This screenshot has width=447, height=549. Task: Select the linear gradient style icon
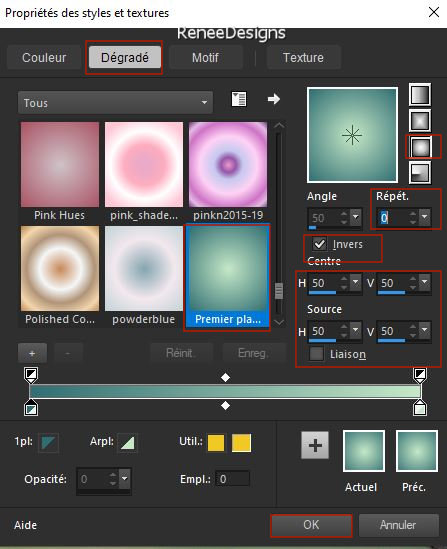click(x=420, y=95)
